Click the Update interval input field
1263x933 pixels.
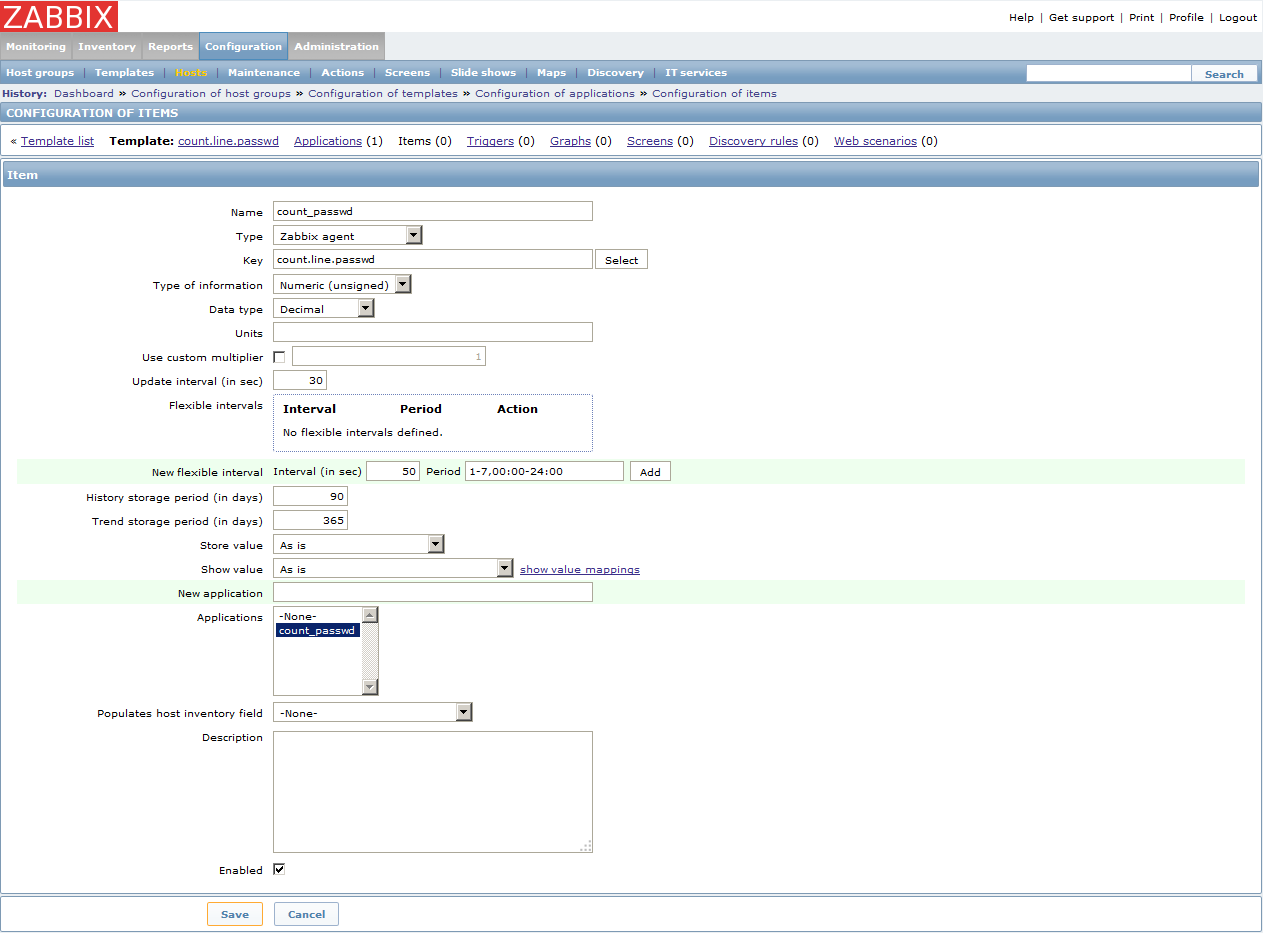click(300, 381)
